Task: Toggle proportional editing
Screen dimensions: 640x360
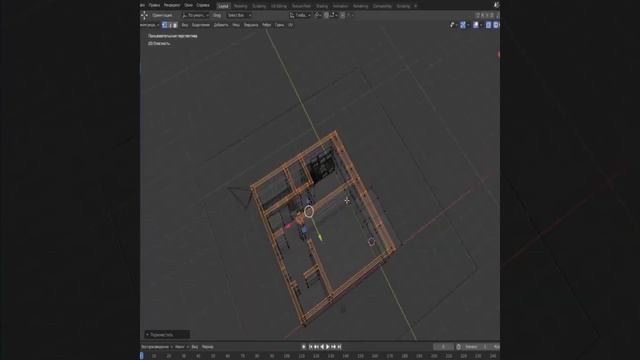Action: pos(342,15)
